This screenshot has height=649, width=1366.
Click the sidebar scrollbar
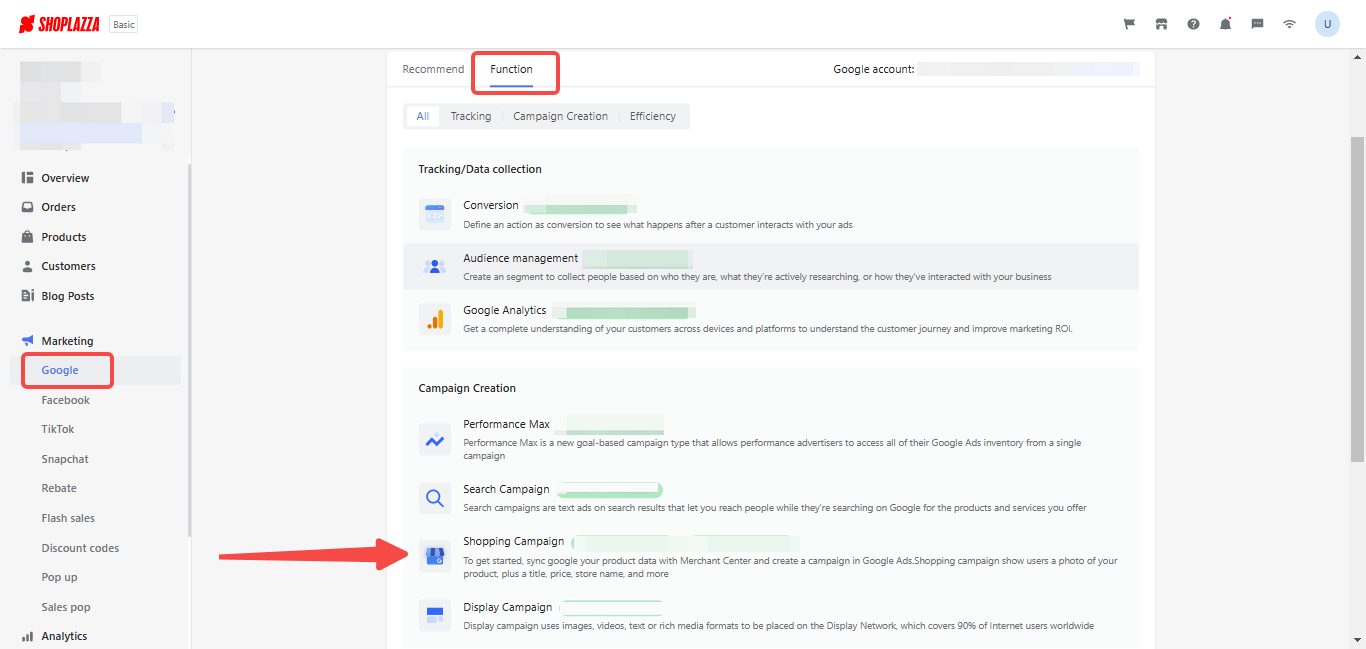coord(189,350)
